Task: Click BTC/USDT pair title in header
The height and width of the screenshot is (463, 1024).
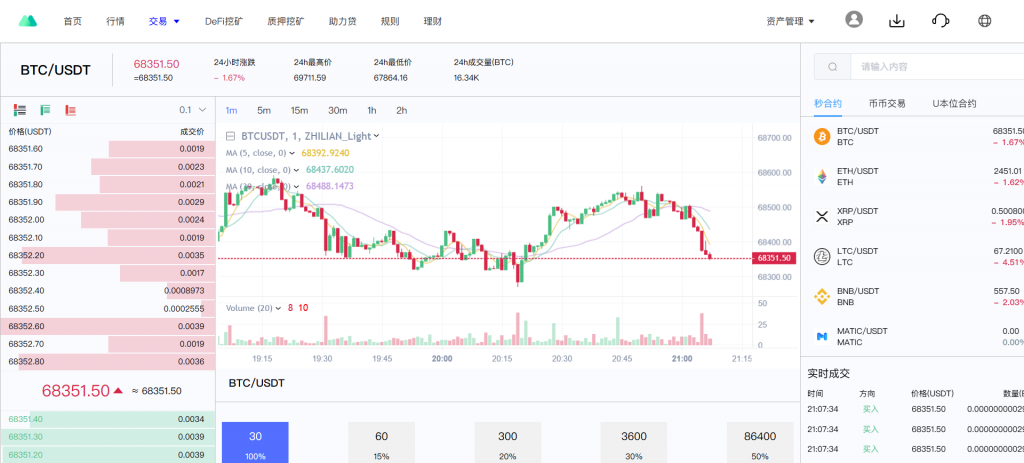Action: pyautogui.click(x=56, y=70)
